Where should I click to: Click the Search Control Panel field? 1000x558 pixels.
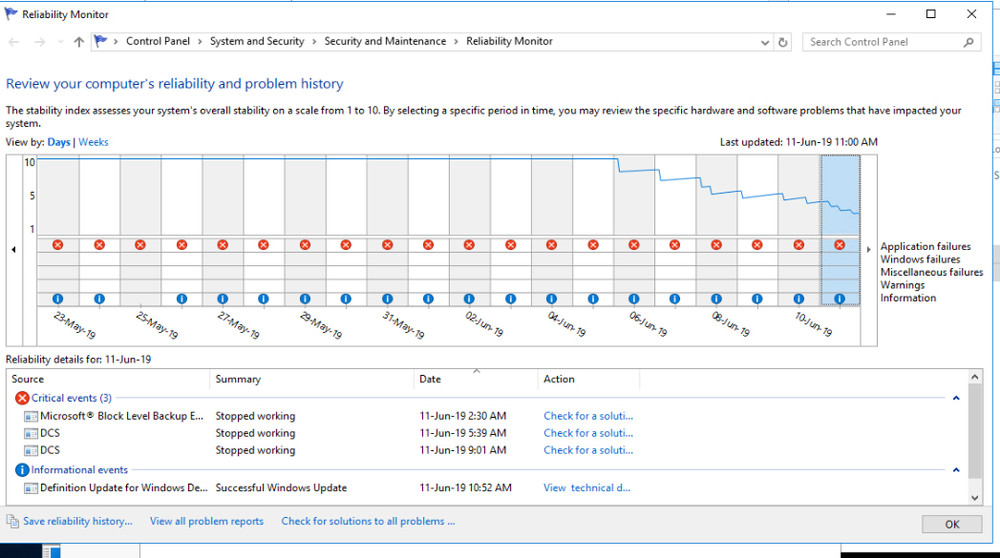pyautogui.click(x=880, y=42)
